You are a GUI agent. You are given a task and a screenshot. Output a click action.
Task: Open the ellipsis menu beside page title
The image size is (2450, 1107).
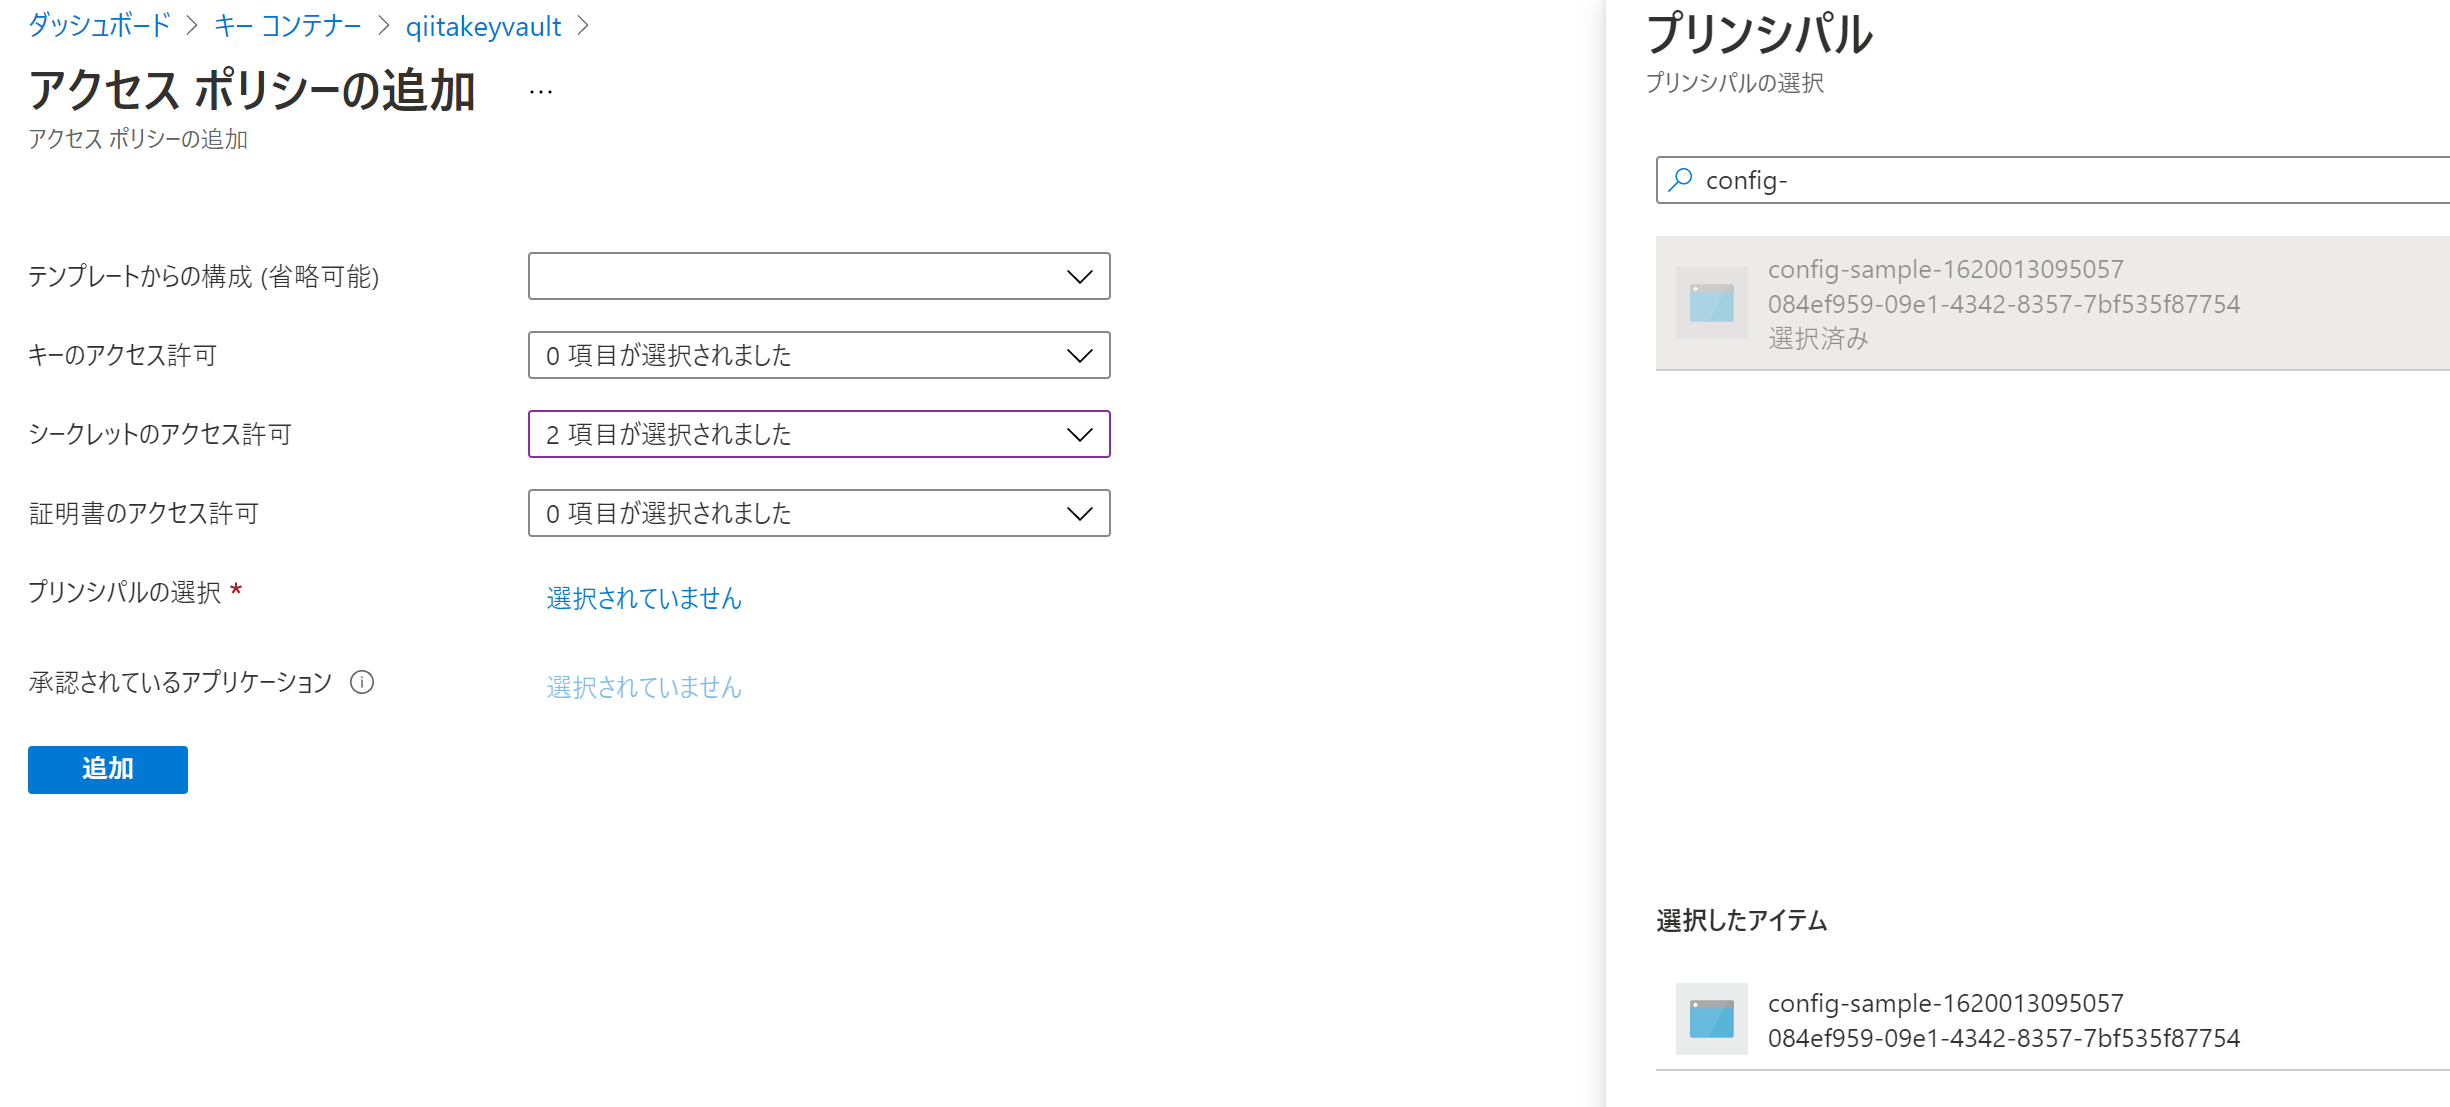541,92
